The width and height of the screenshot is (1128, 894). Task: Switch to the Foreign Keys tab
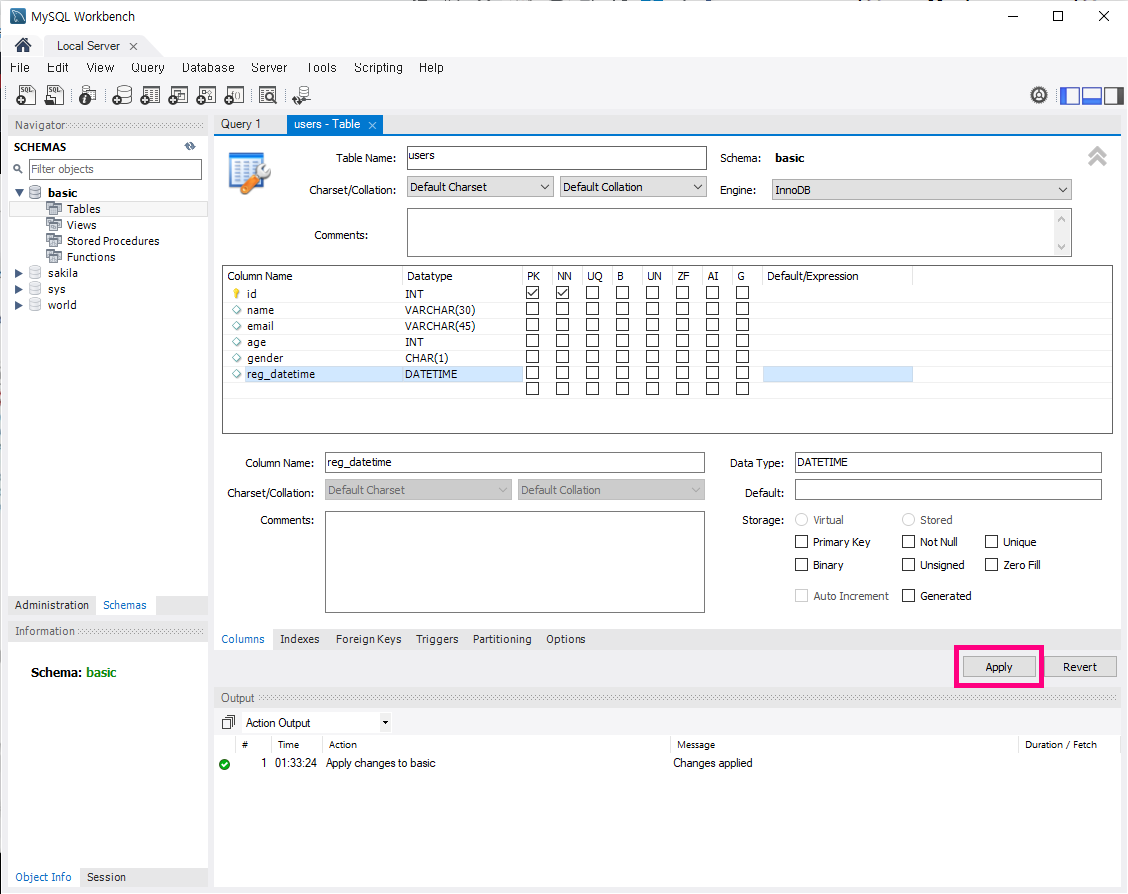click(x=368, y=639)
